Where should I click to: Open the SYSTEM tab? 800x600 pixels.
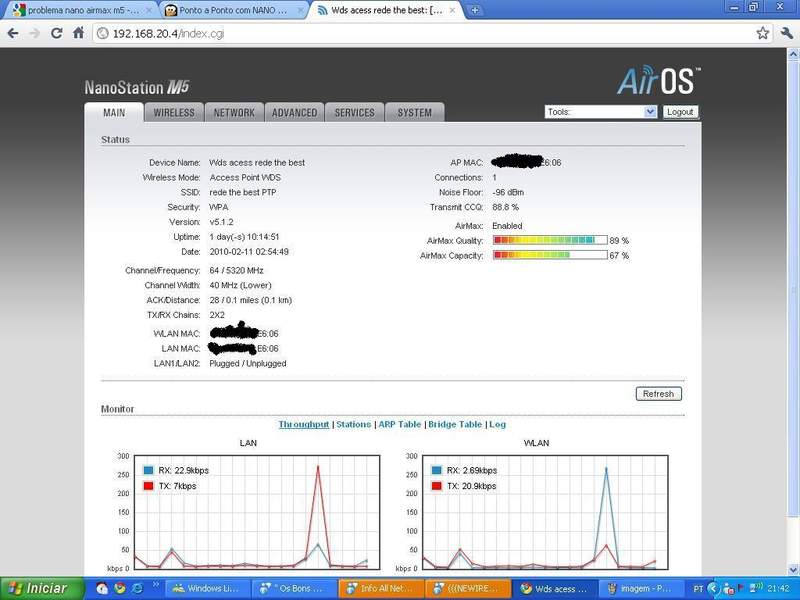click(415, 113)
